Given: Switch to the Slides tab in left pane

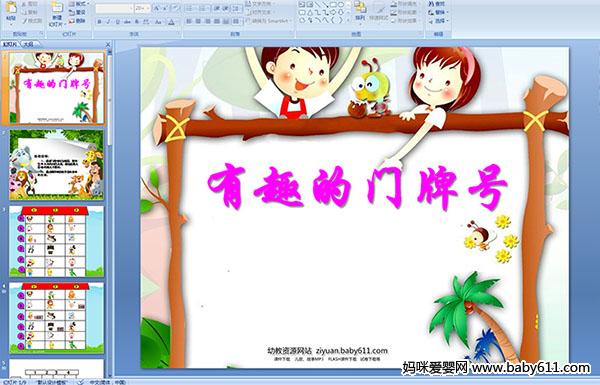Looking at the screenshot, I should coord(10,44).
